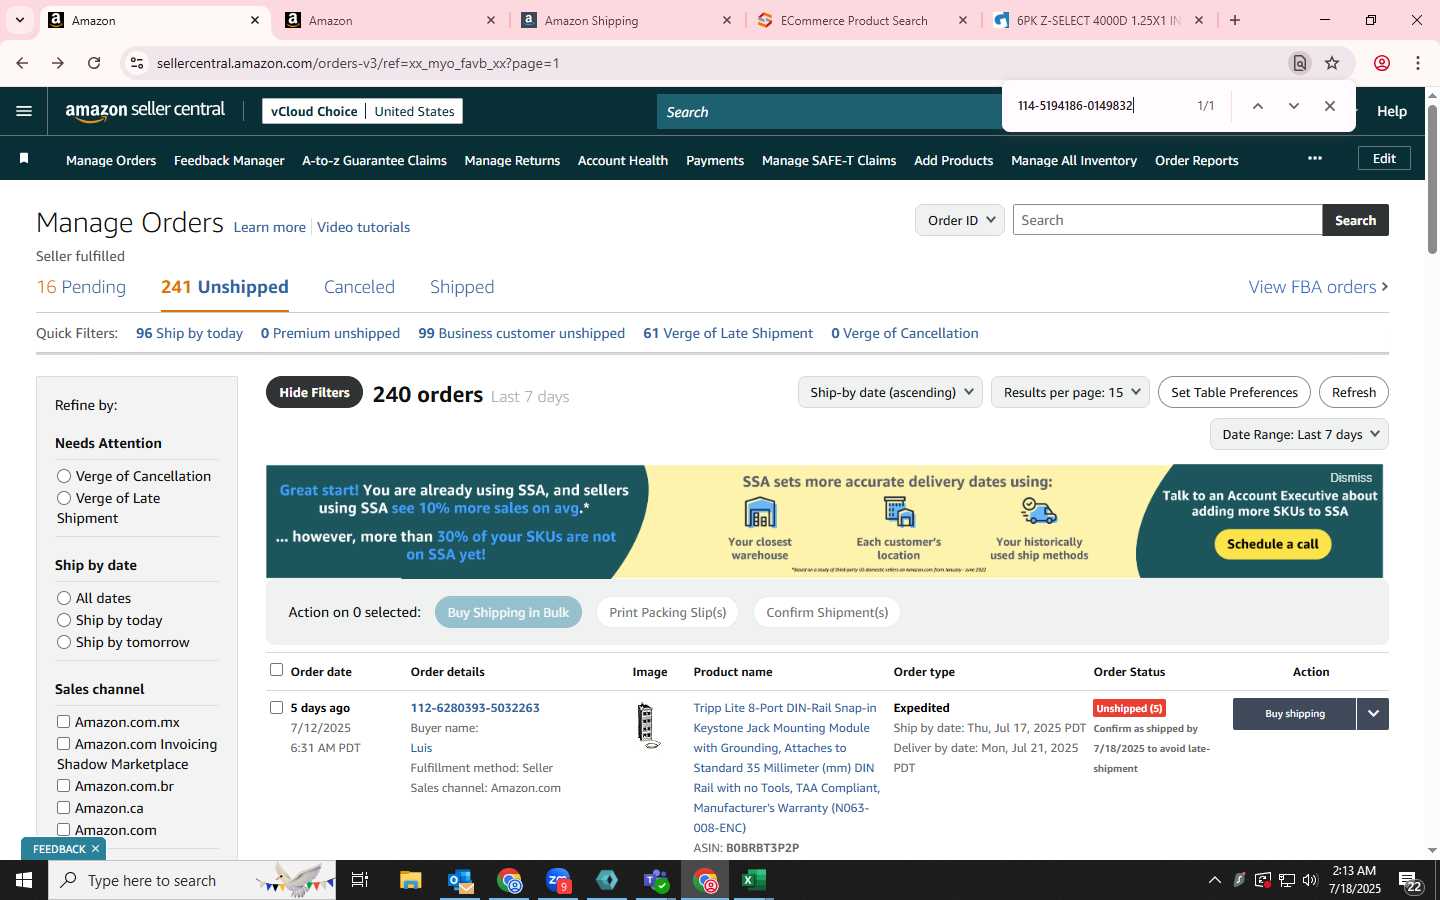Go to next find-in-page match

pos(1294,106)
